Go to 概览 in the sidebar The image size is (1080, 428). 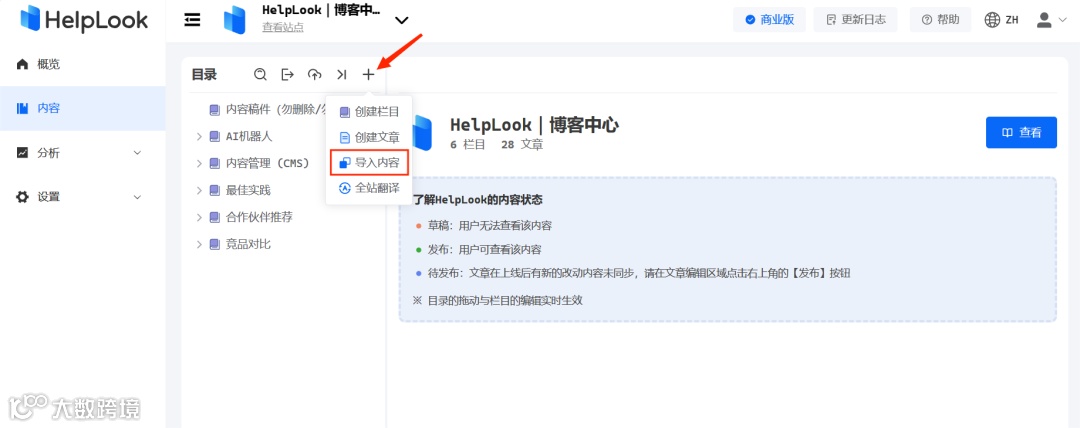click(83, 64)
